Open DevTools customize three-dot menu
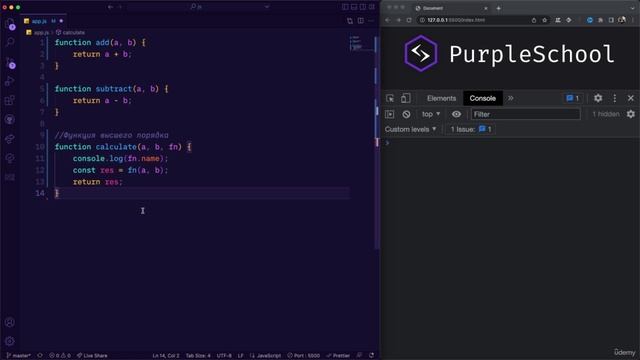This screenshot has width=640, height=360. click(x=615, y=98)
